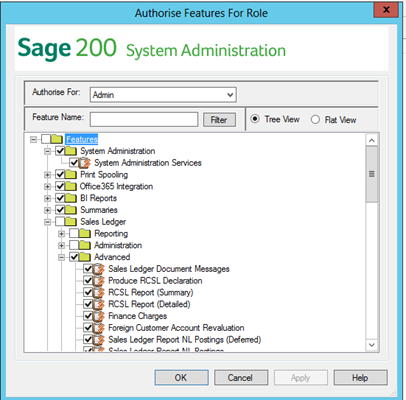Screen dimensions: 406x400
Task: Select the 'Sales Ledger Document Messages' row
Action: coord(169,269)
